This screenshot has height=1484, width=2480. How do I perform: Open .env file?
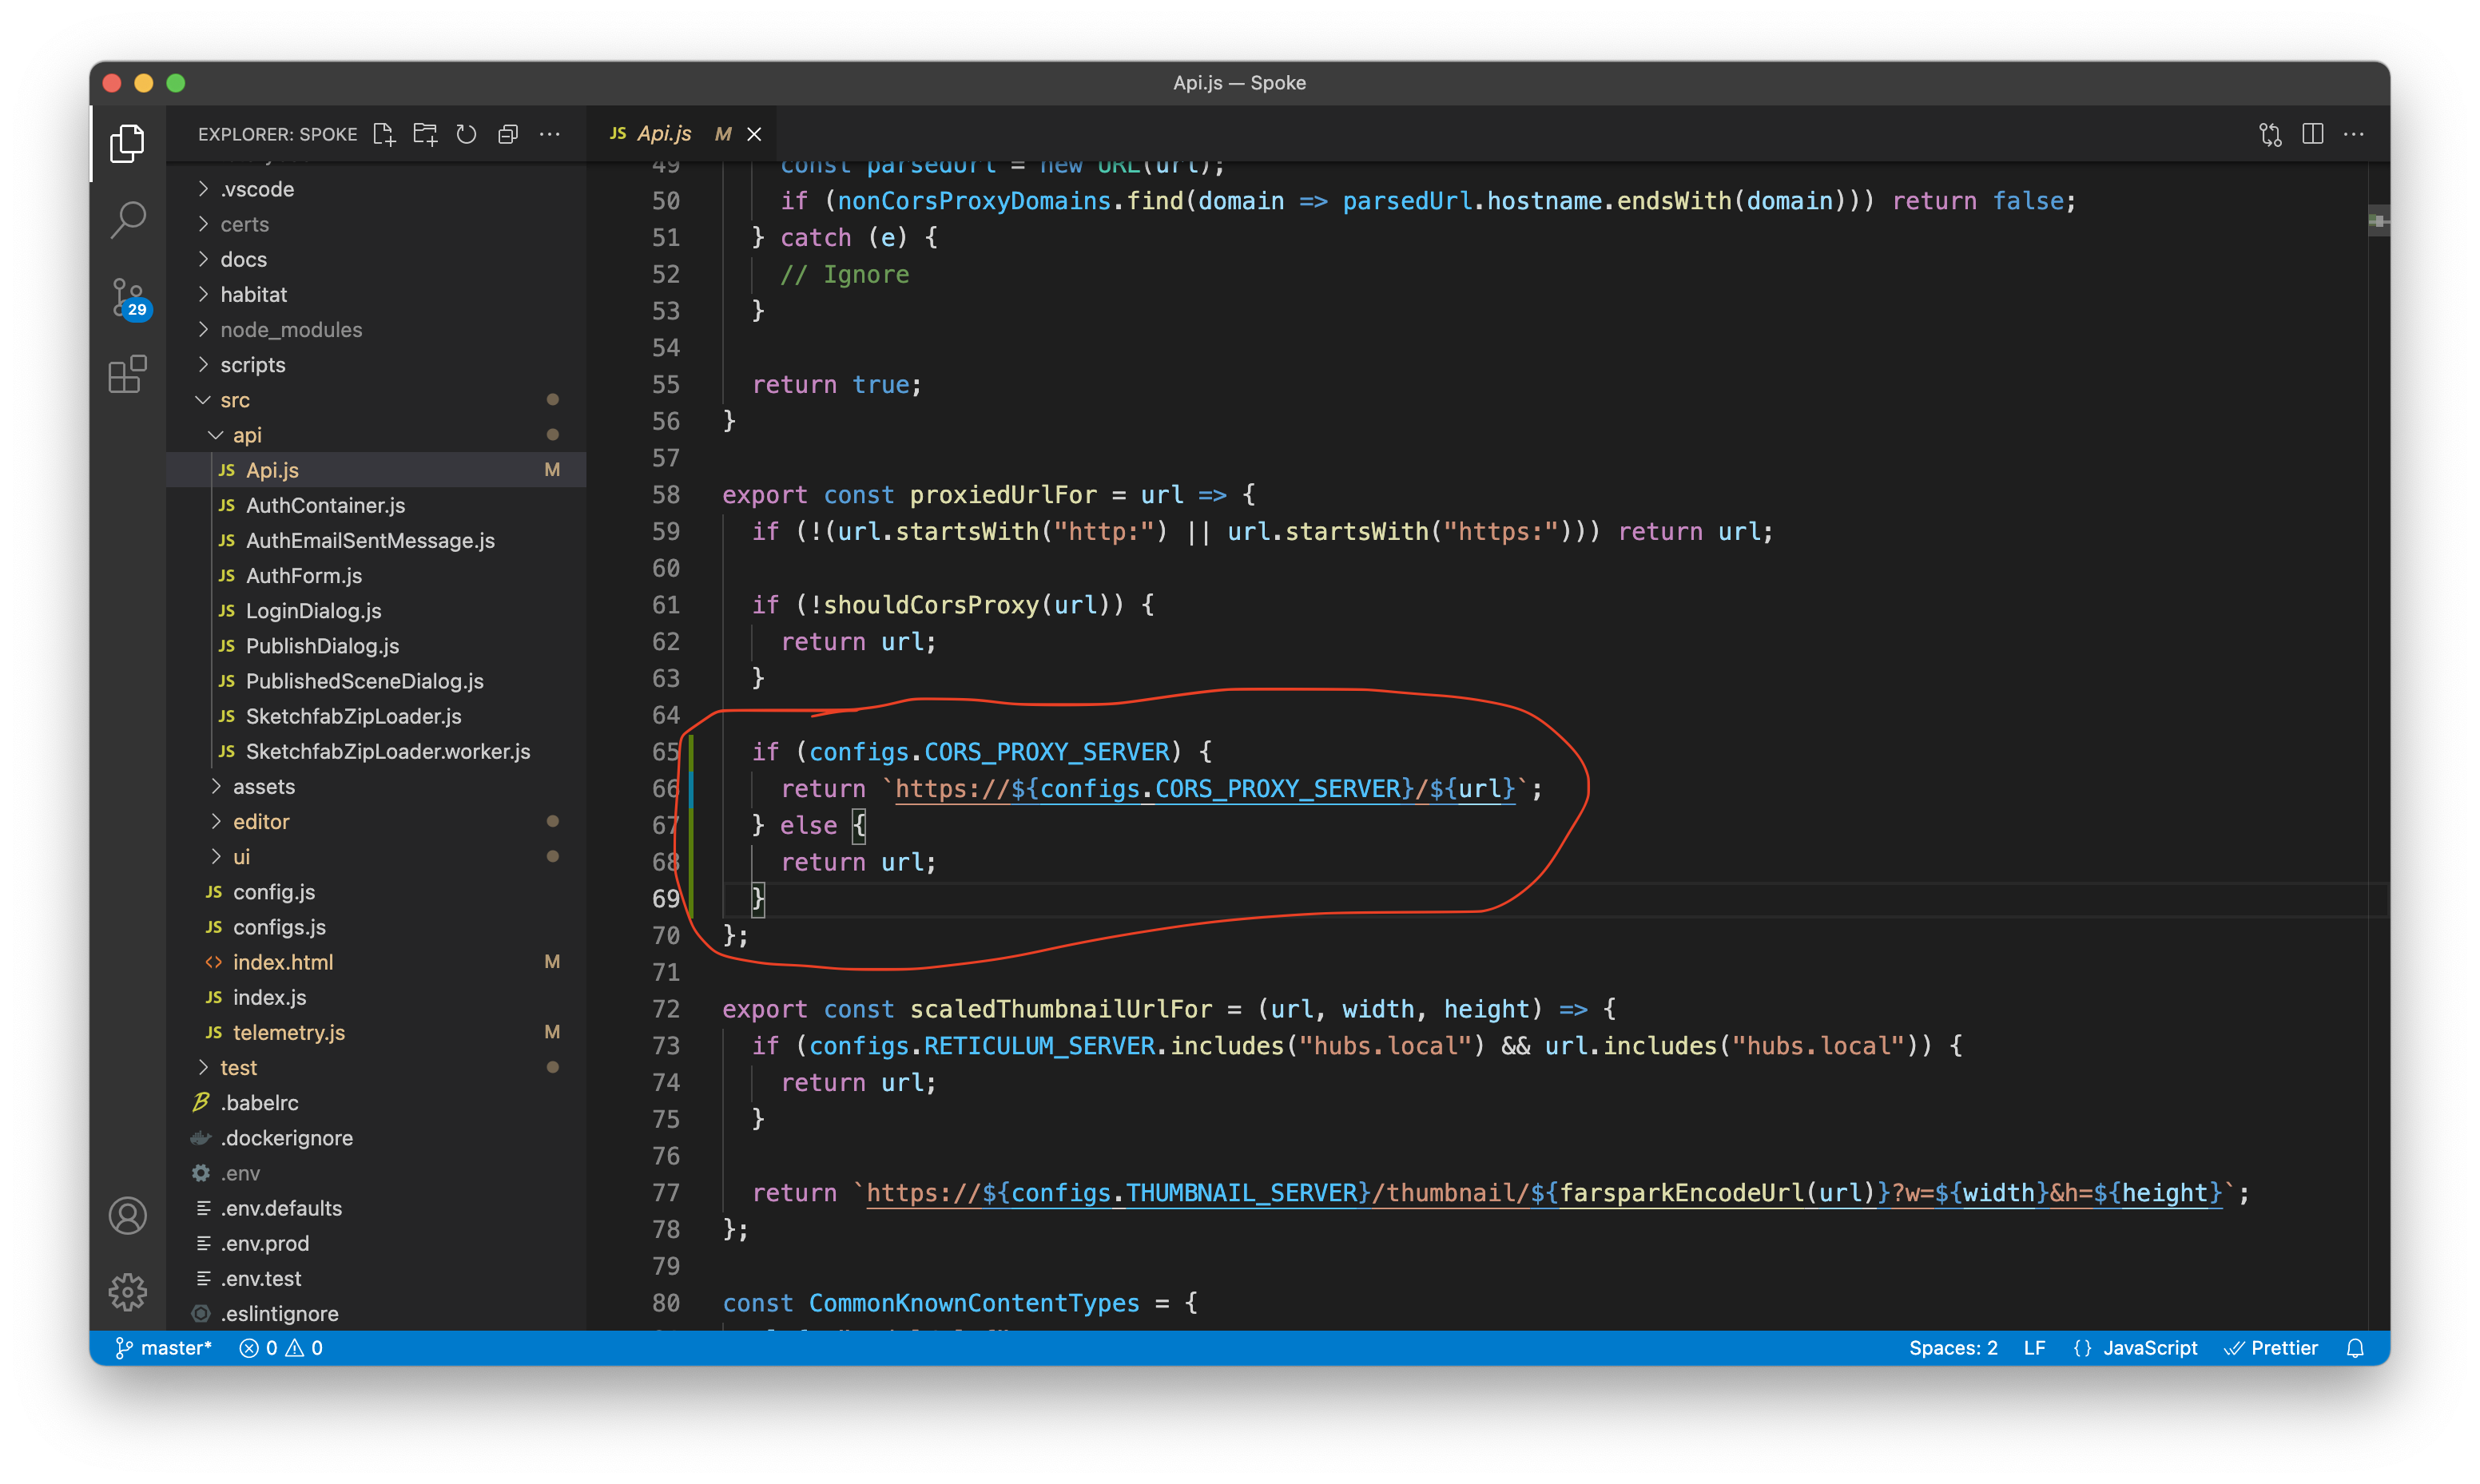[x=376, y=1173]
